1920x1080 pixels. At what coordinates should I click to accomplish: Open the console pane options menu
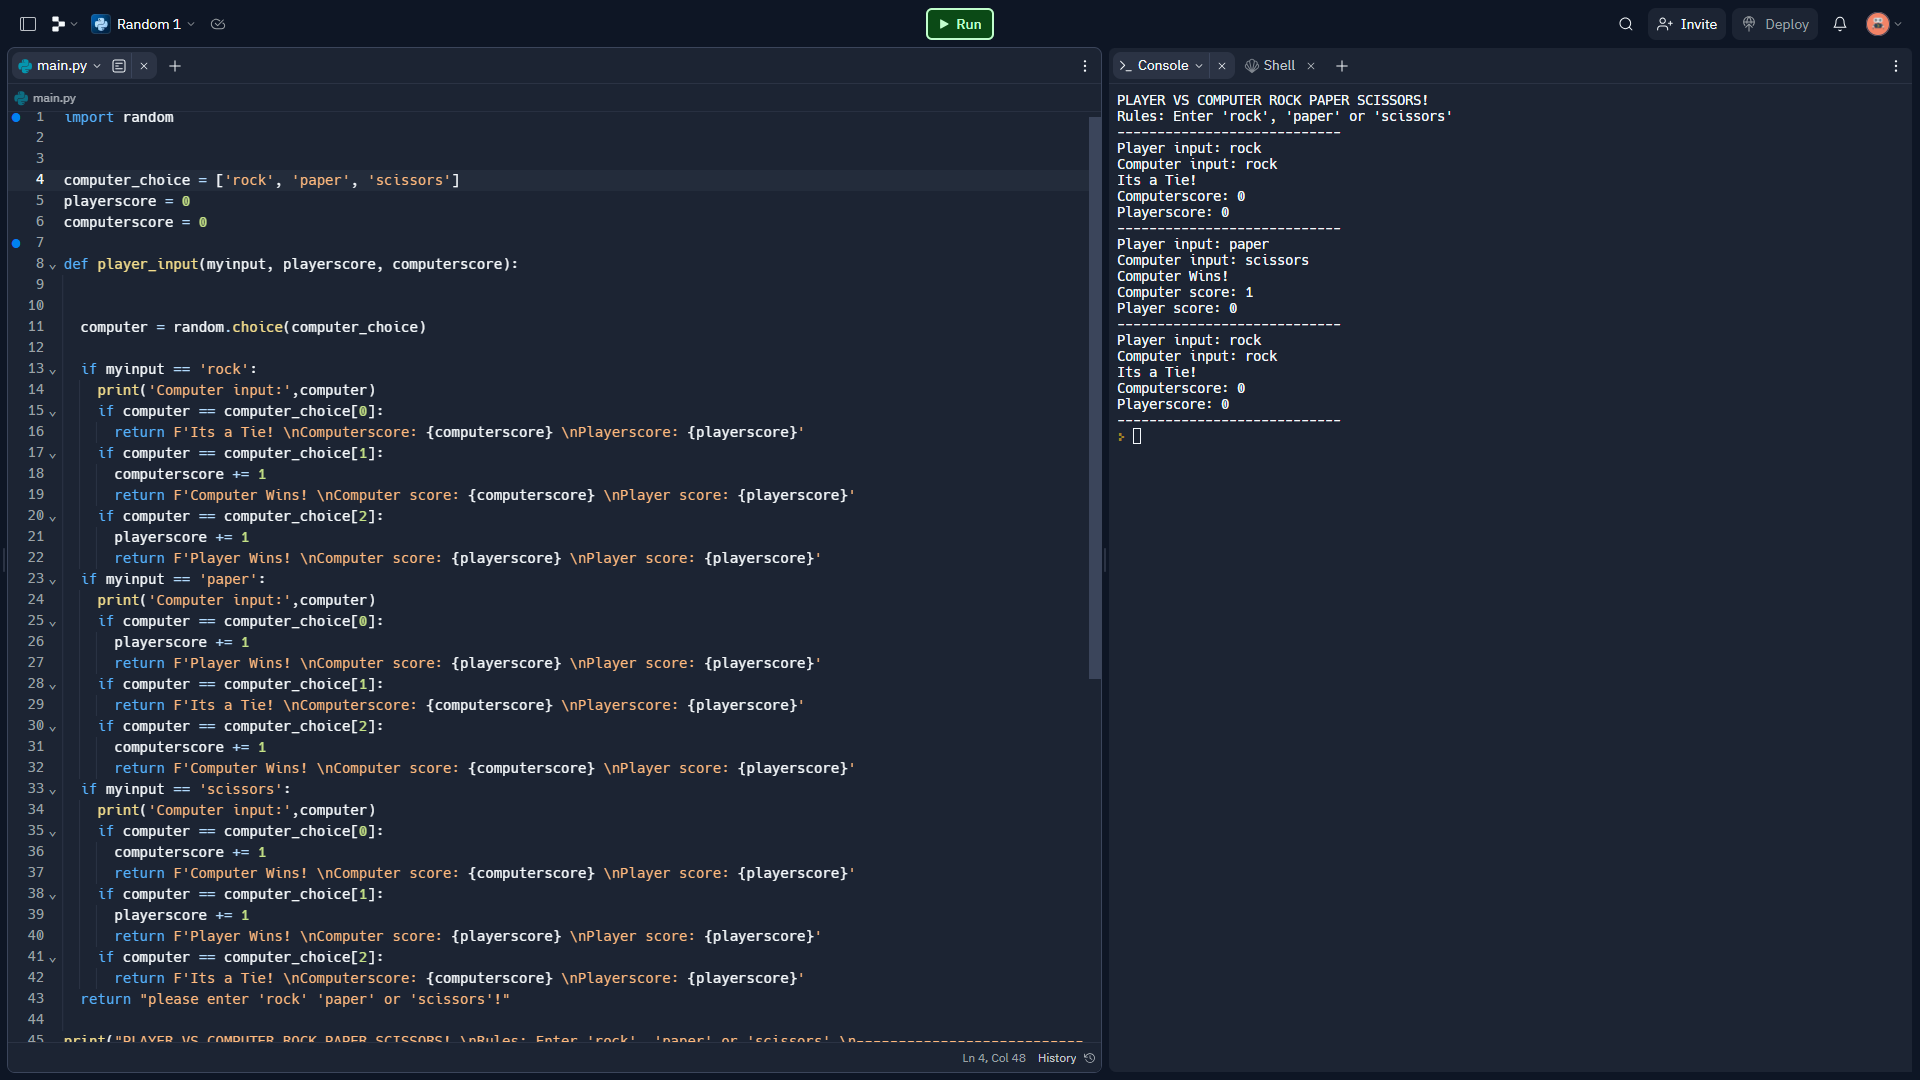click(x=1896, y=66)
